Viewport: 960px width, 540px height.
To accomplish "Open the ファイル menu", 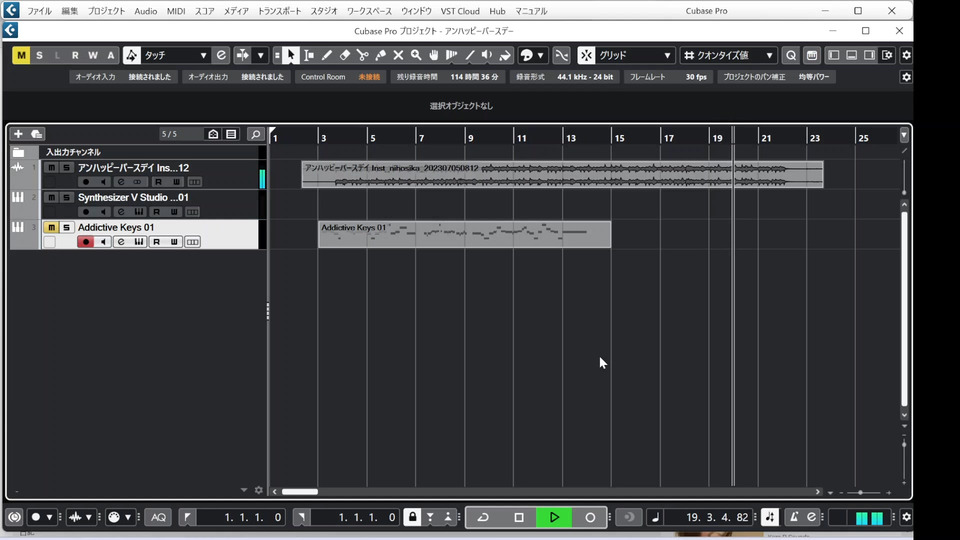I will (39, 11).
